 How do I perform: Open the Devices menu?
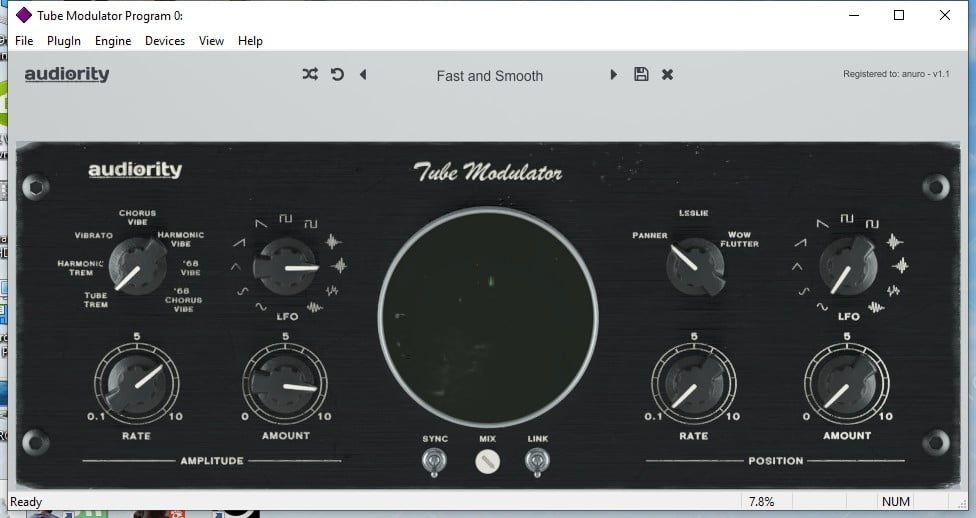tap(165, 40)
